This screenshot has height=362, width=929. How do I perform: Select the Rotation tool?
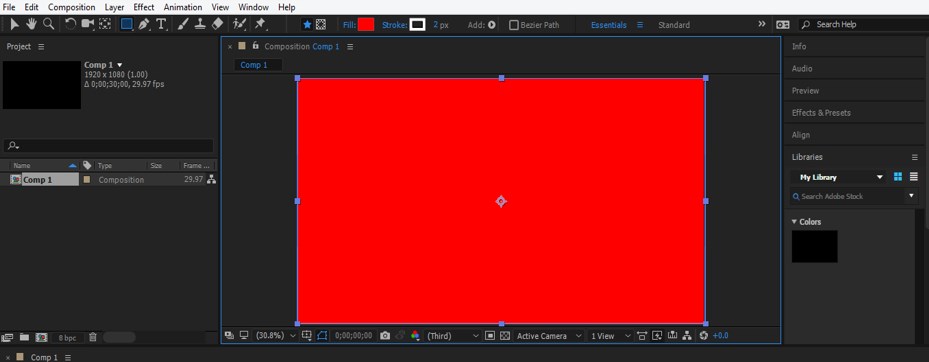pos(71,24)
